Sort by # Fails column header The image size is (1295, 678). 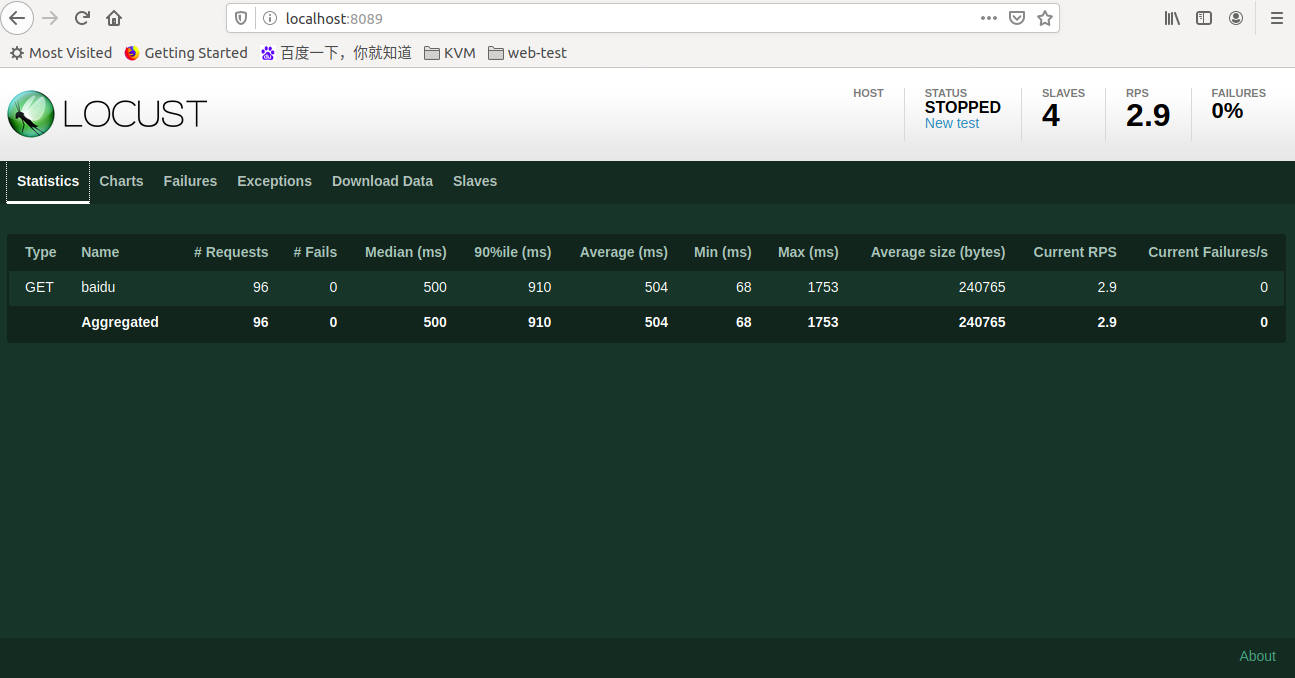pos(315,252)
